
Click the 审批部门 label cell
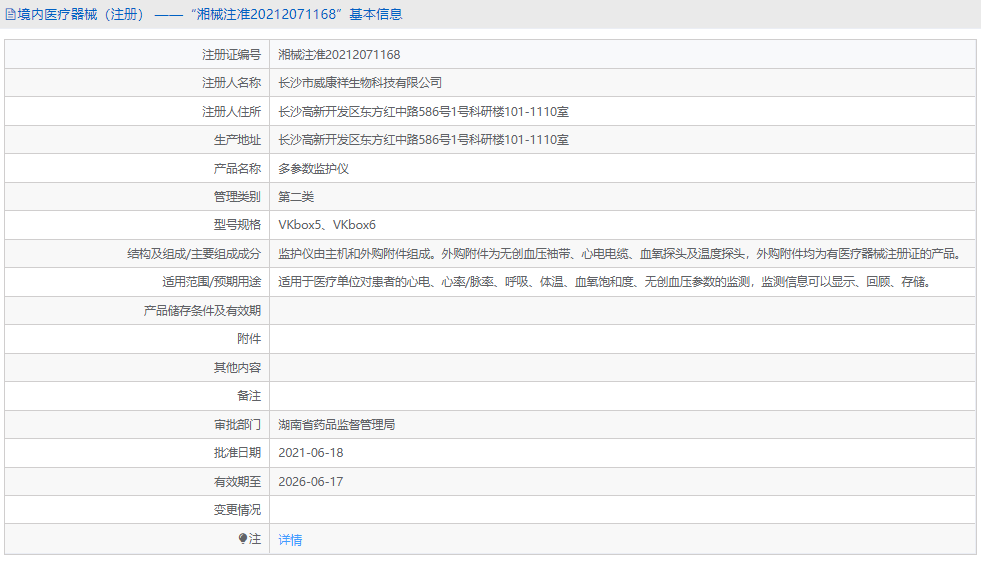tap(137, 424)
